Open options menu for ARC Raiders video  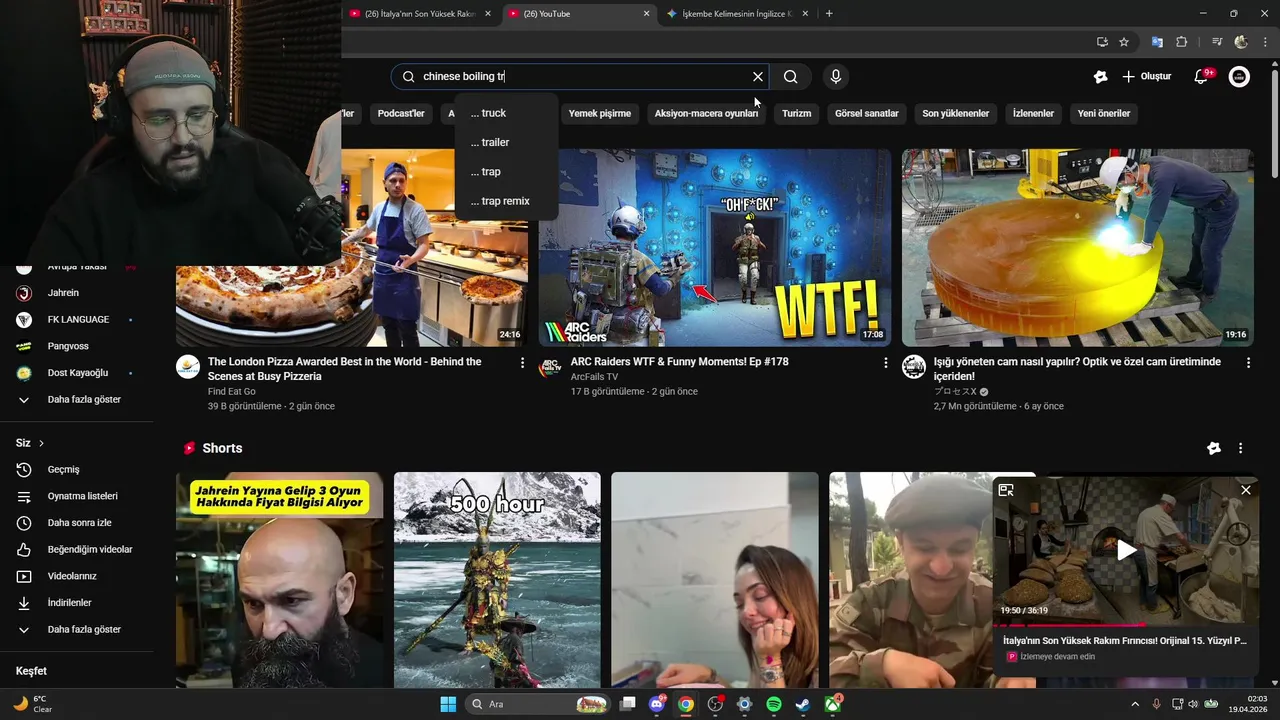click(x=885, y=363)
